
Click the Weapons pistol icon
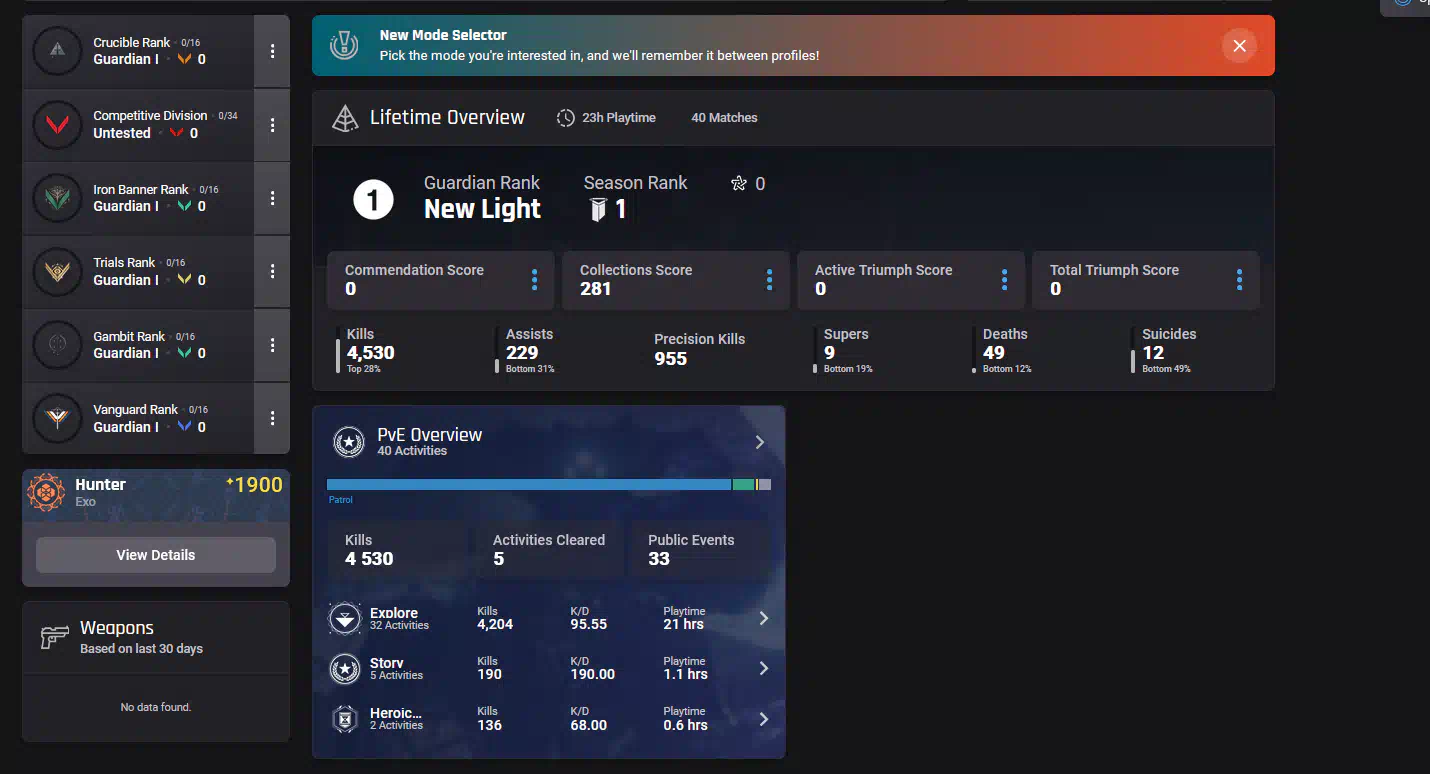[x=54, y=637]
